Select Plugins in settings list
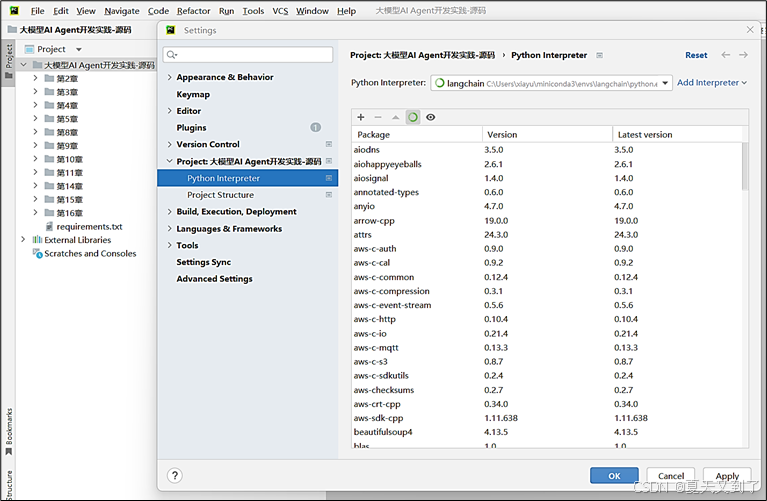767x501 pixels. click(191, 128)
